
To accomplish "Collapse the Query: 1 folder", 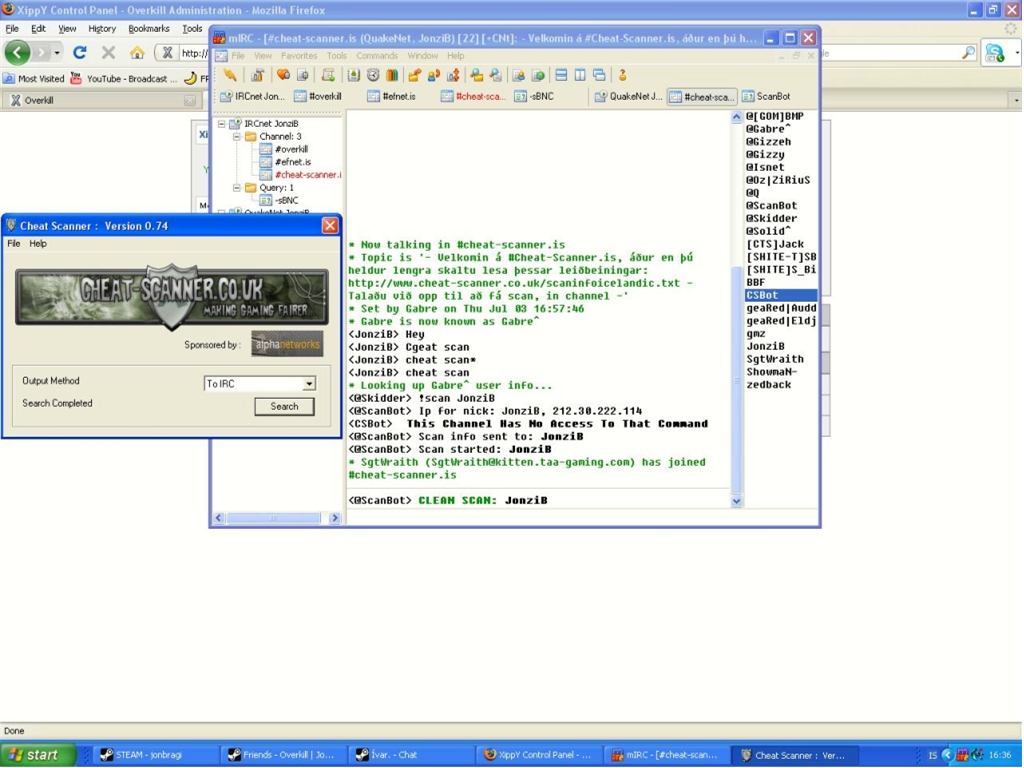I will tap(236, 187).
